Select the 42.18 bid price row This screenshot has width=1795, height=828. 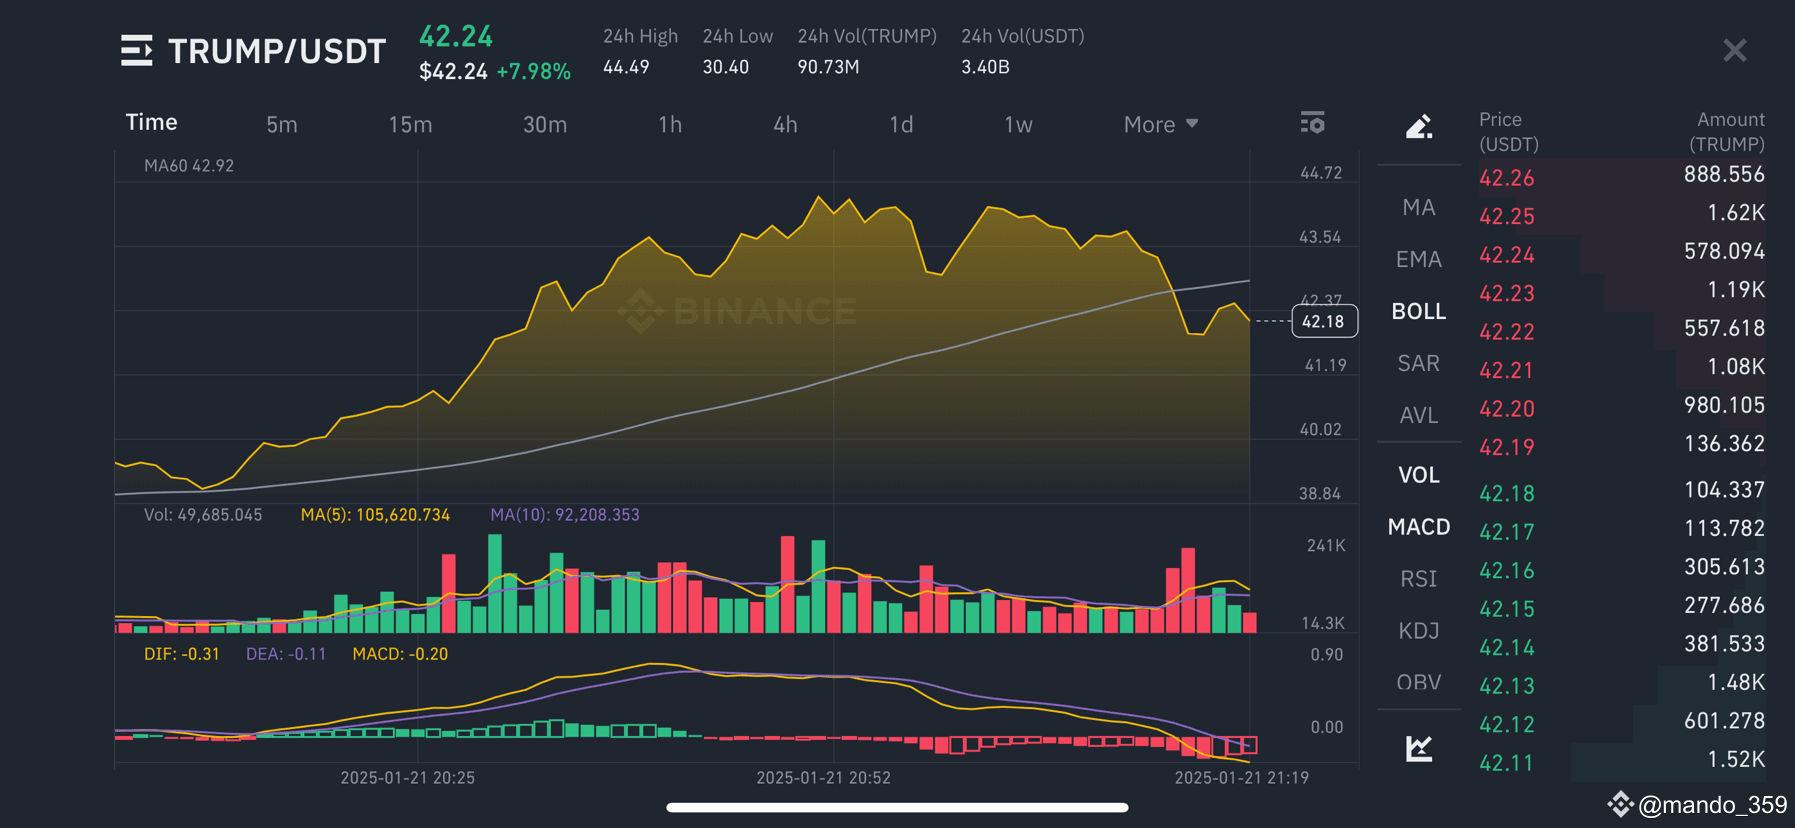tap(1622, 492)
